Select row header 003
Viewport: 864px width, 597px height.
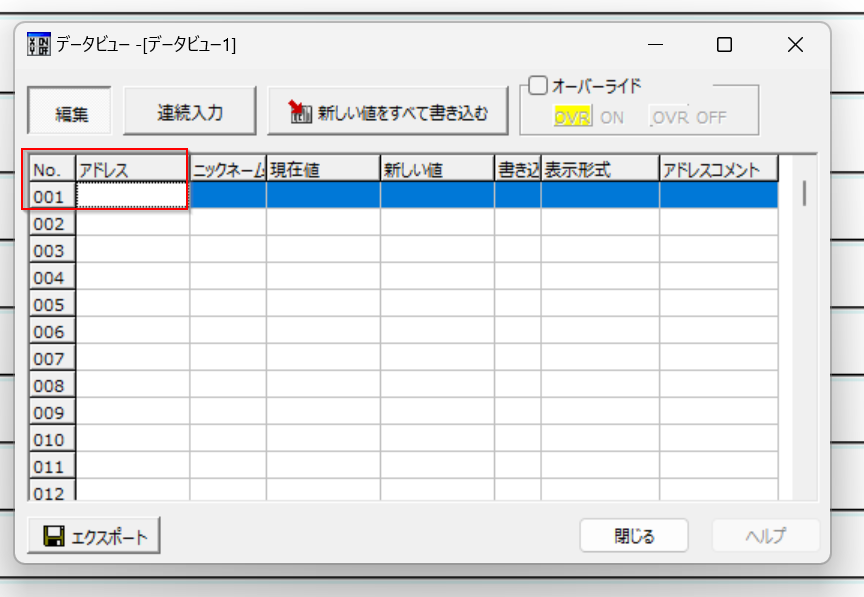click(x=52, y=250)
